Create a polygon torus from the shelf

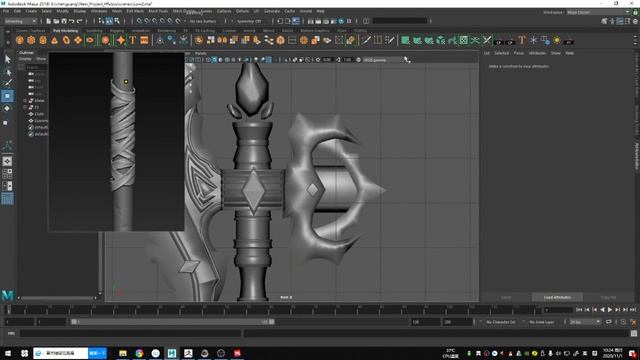pos(66,40)
